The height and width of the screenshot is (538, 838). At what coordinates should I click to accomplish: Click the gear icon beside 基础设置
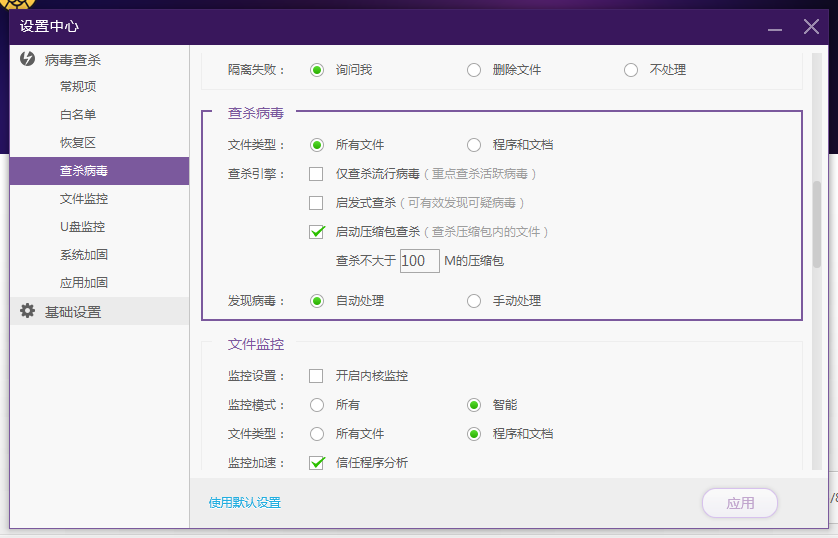[x=28, y=311]
